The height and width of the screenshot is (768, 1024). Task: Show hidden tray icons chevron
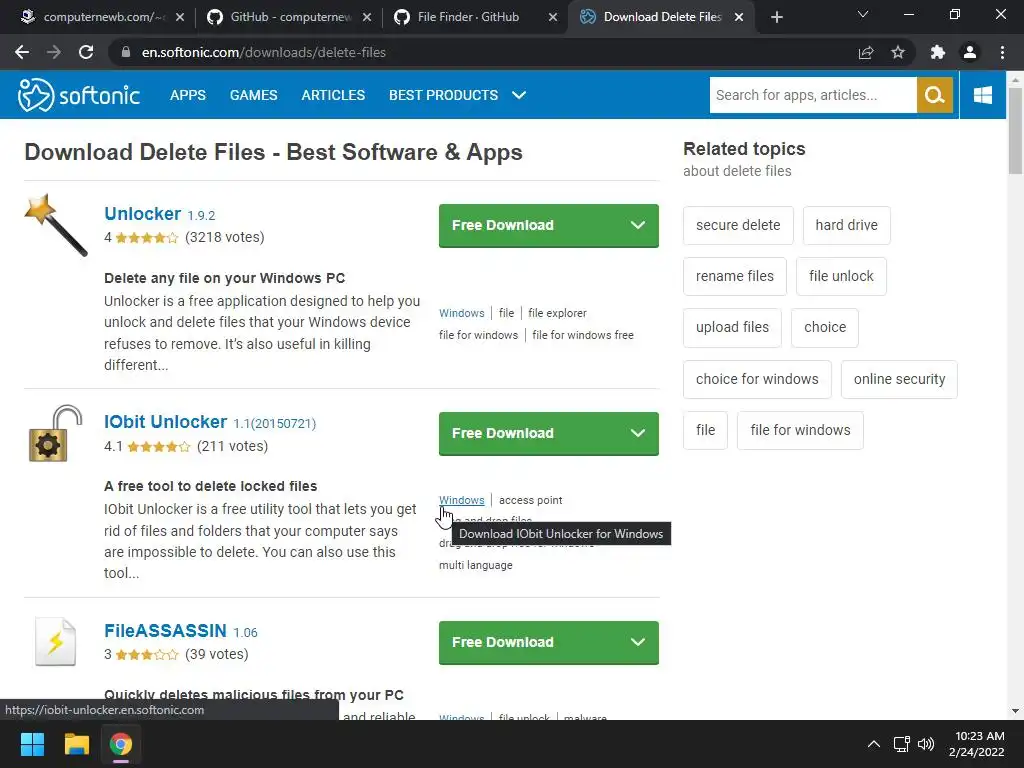tap(873, 744)
